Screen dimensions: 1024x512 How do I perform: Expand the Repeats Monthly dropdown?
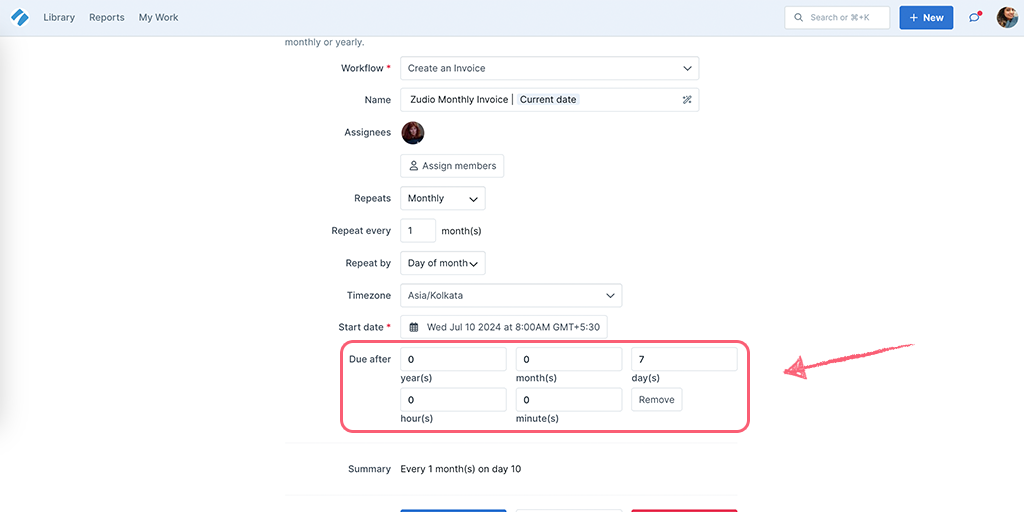click(442, 198)
